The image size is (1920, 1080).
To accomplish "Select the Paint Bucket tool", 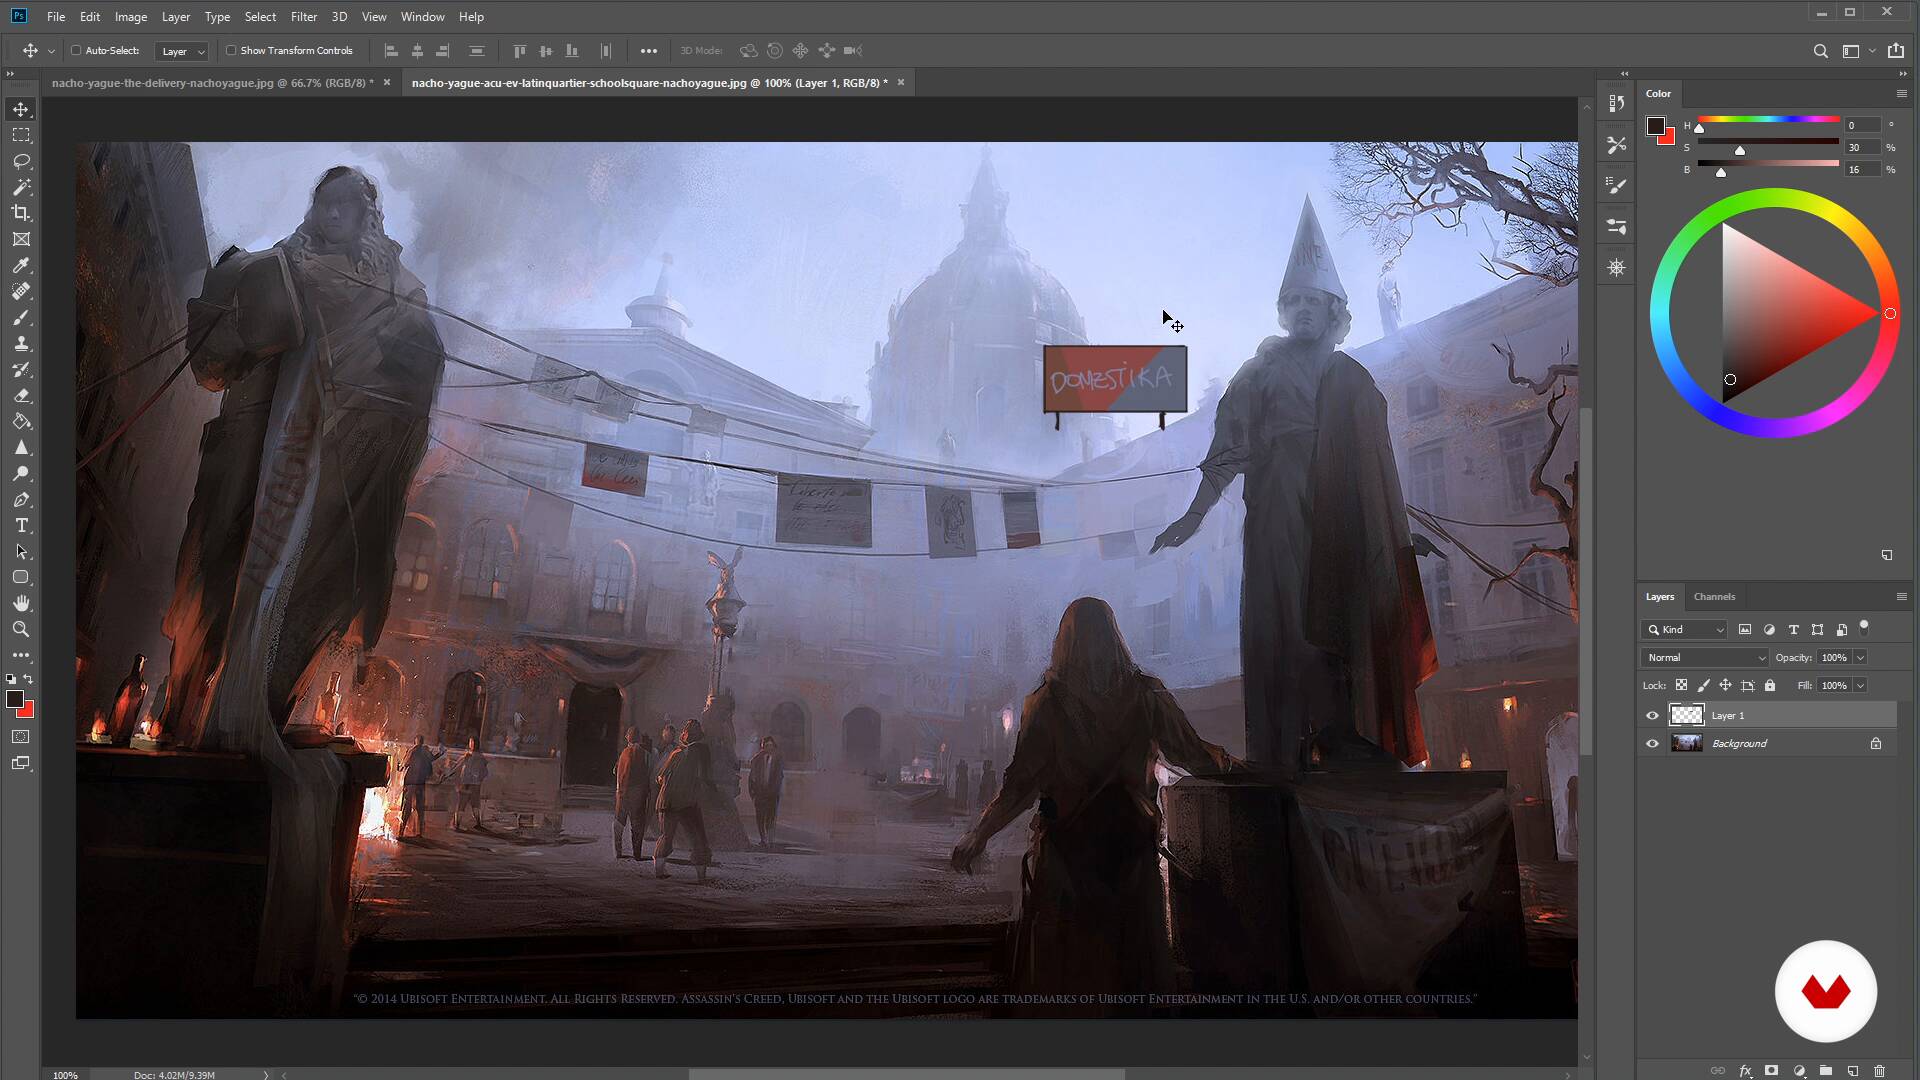I will [x=21, y=421].
